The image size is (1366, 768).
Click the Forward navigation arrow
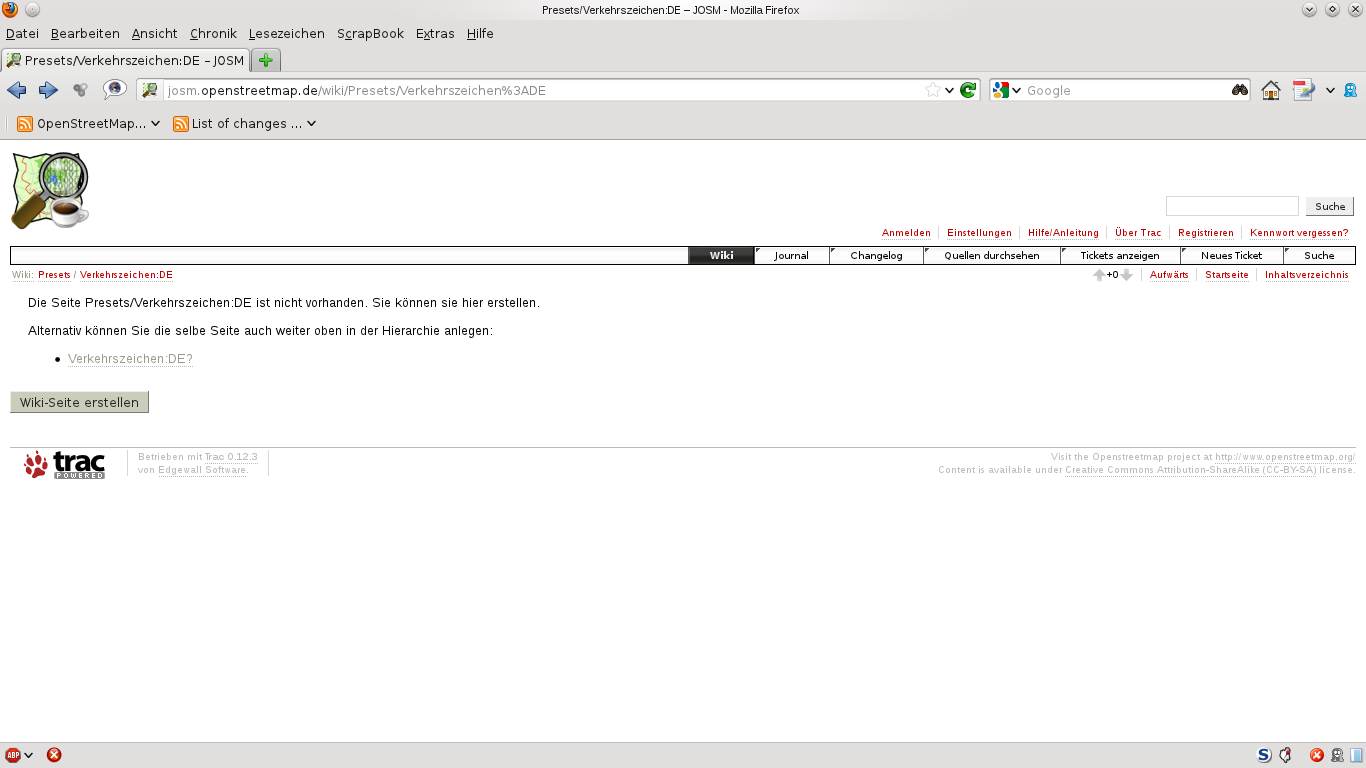[x=48, y=90]
